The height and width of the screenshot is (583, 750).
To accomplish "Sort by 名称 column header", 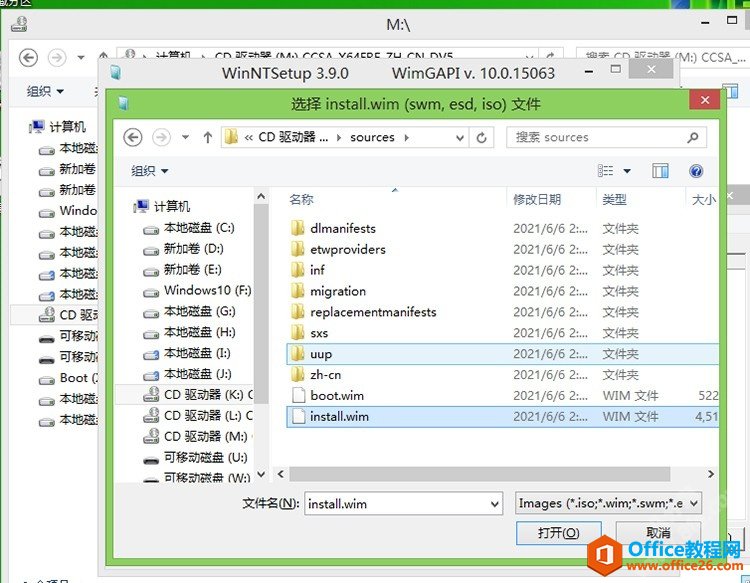I will pyautogui.click(x=301, y=199).
